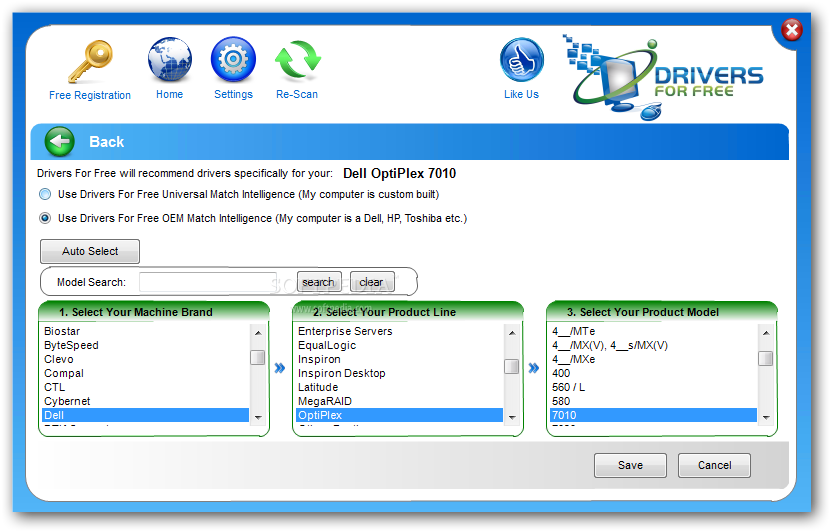Select Cybernet in brand list
The height and width of the screenshot is (532, 831).
[145, 401]
